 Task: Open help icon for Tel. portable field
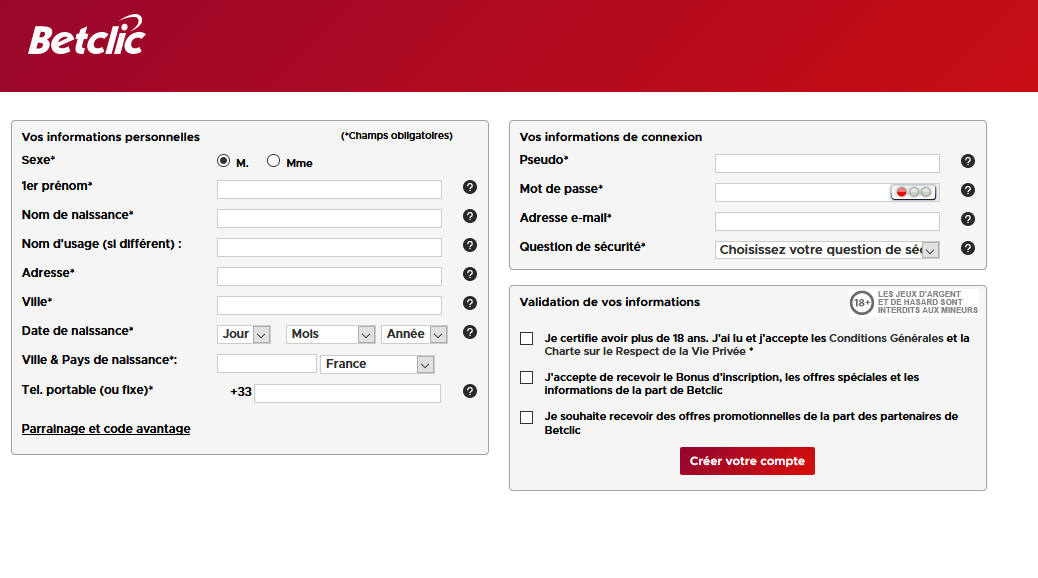[469, 391]
